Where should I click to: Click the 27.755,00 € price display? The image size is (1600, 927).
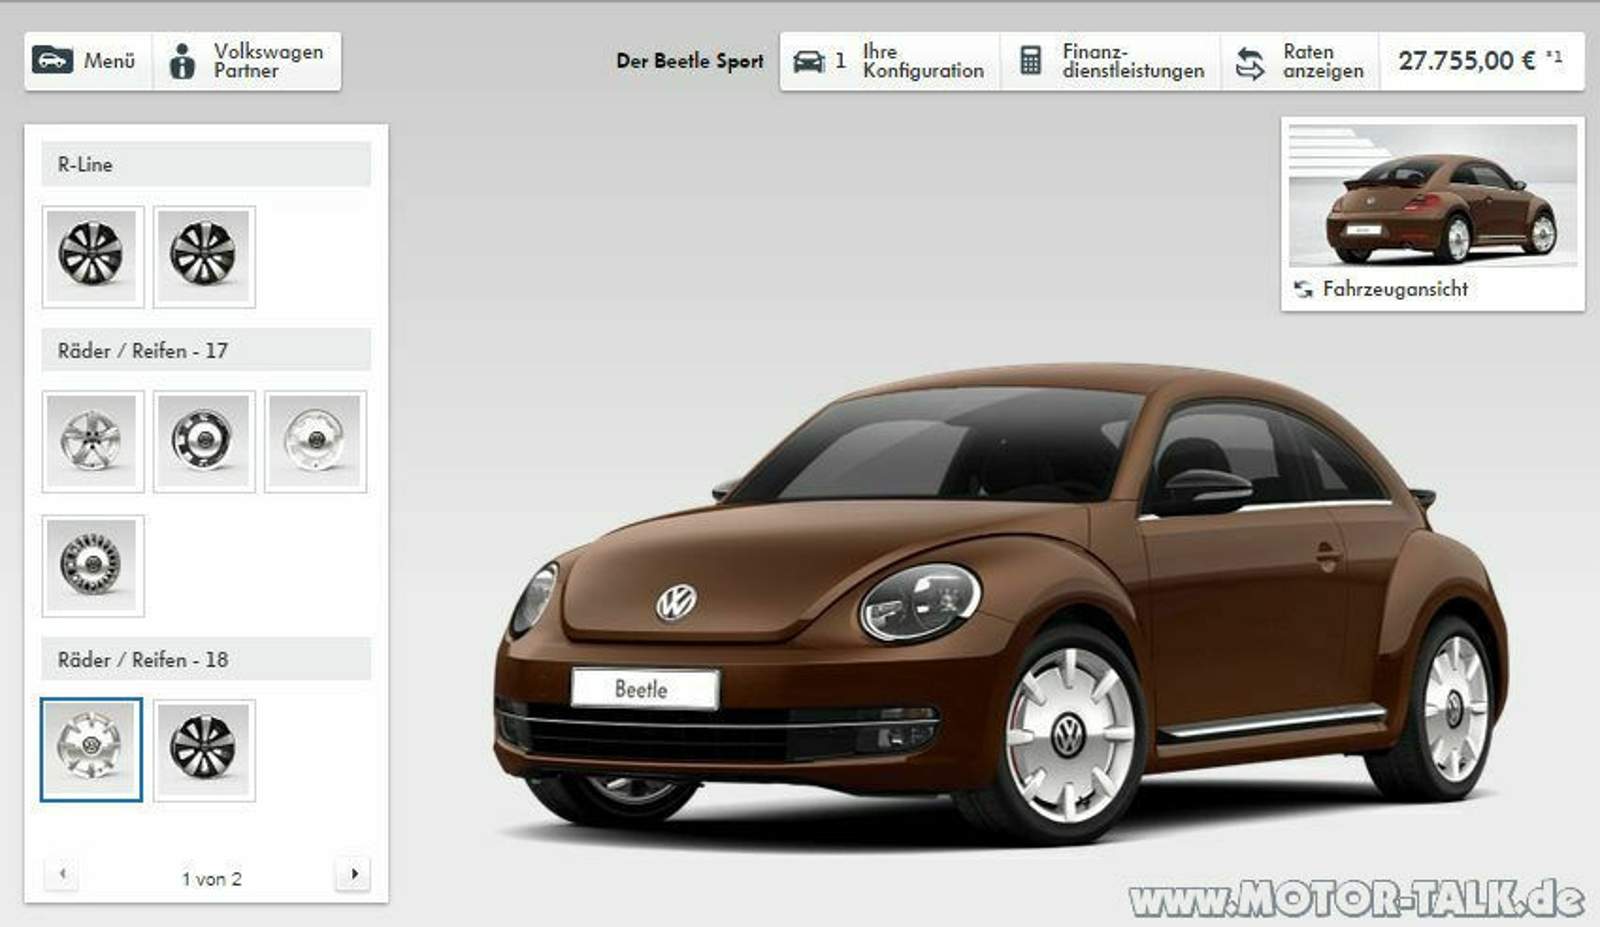[1479, 61]
